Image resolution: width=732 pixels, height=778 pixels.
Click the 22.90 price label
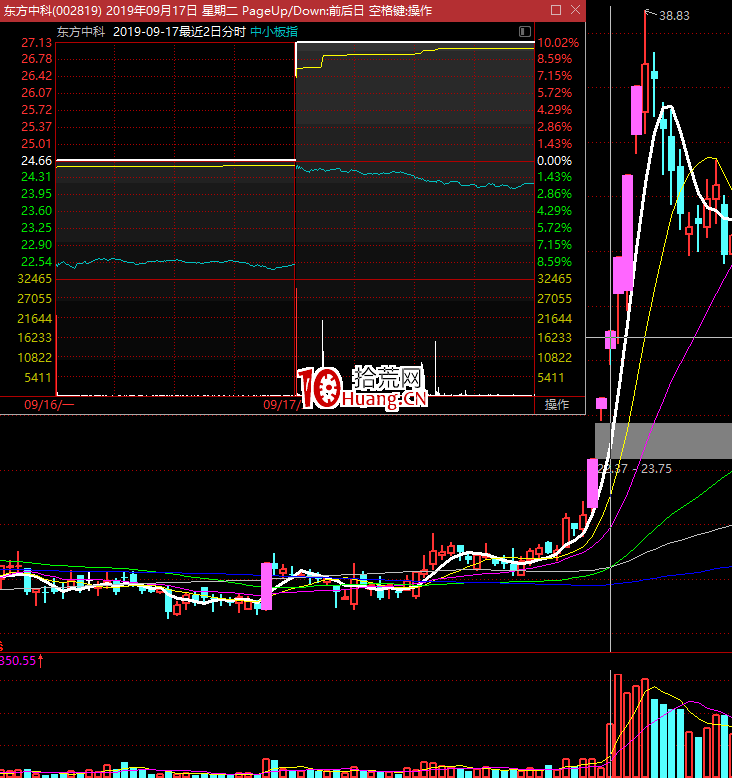point(36,244)
